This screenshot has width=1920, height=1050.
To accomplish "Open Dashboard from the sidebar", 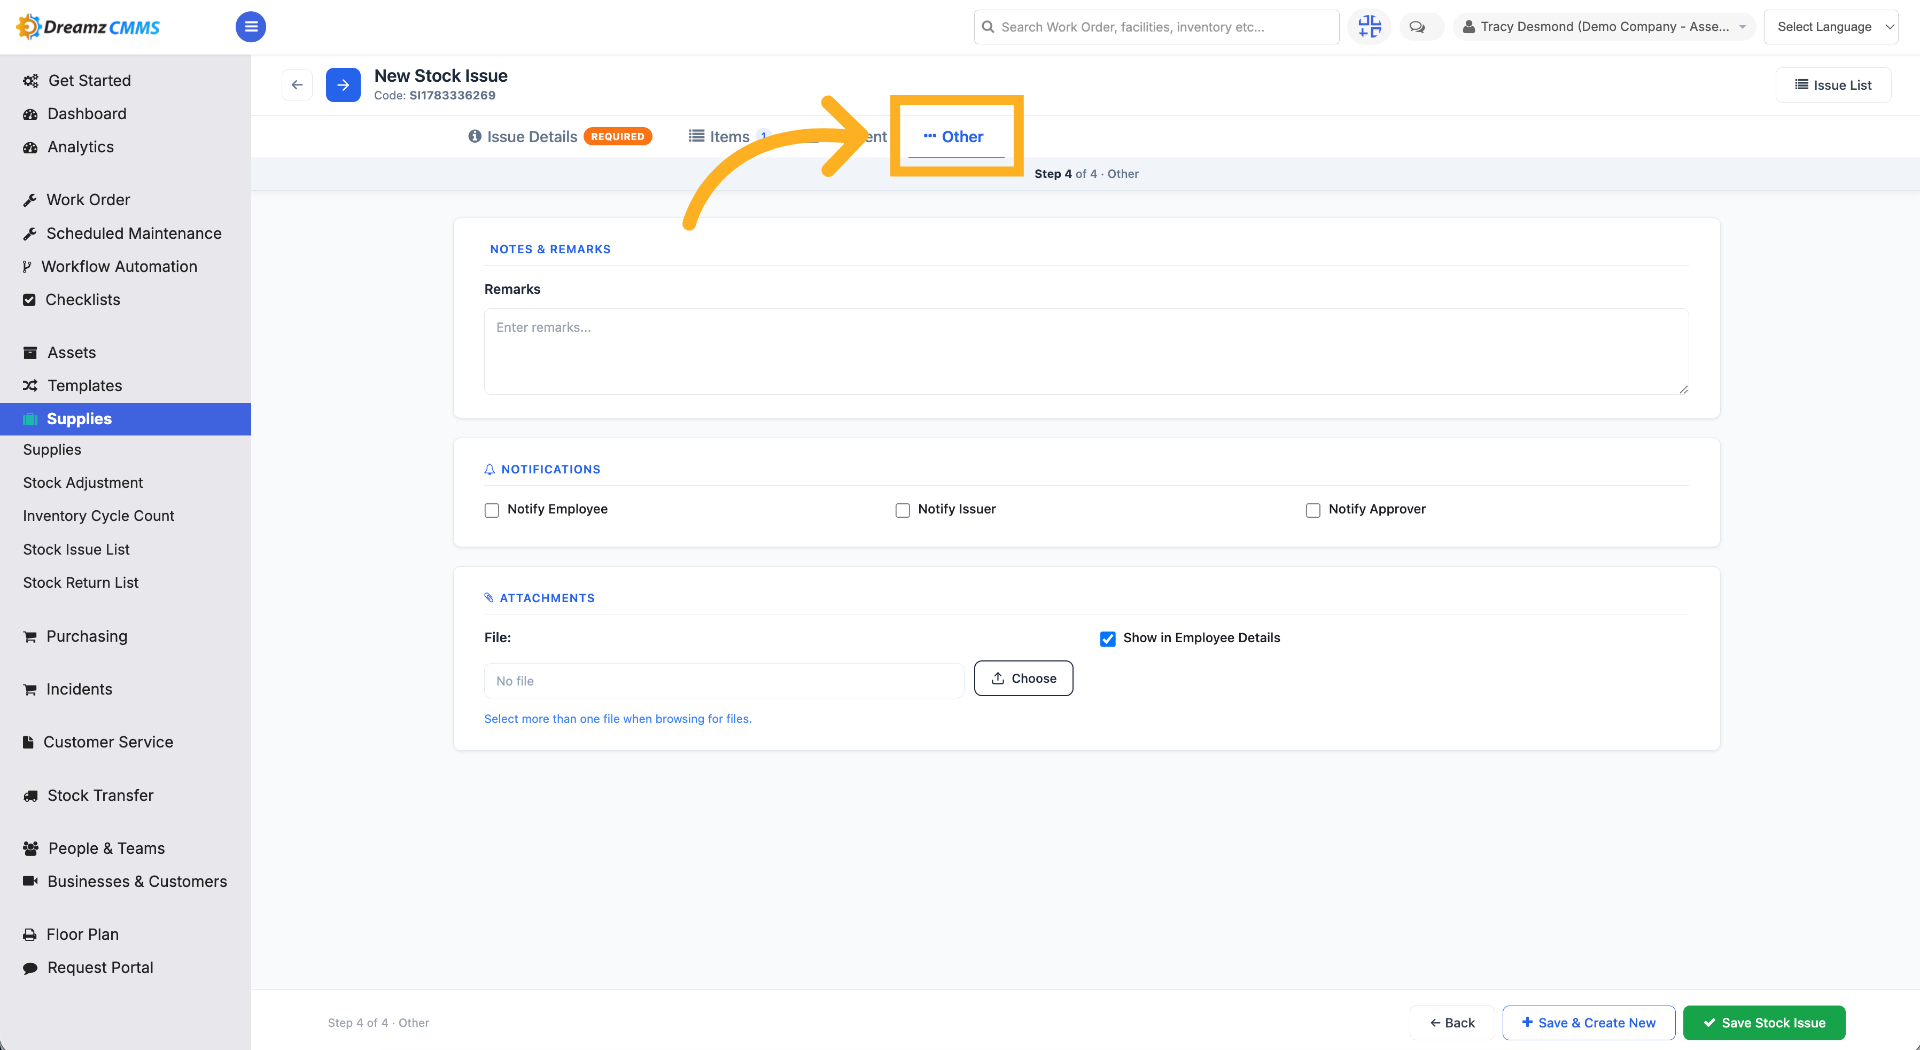I will pyautogui.click(x=86, y=114).
